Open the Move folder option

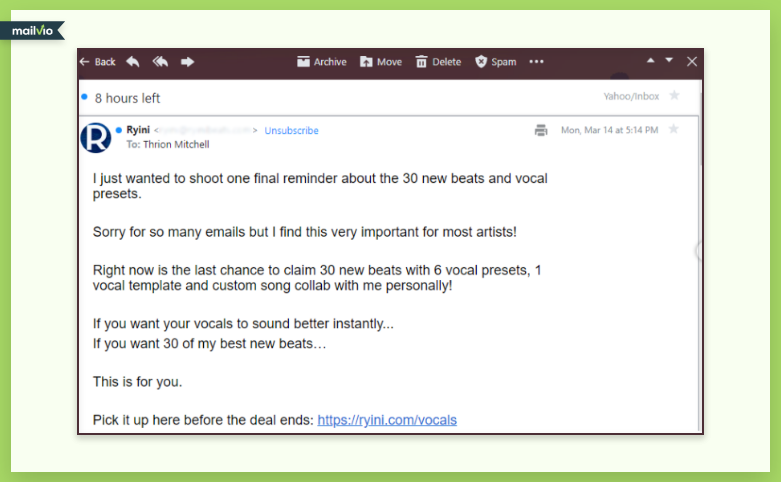click(381, 62)
